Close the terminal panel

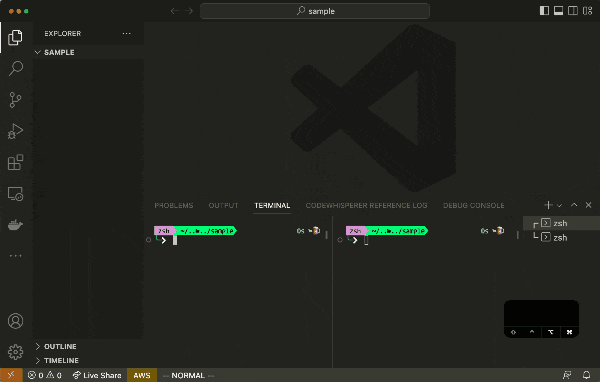589,205
